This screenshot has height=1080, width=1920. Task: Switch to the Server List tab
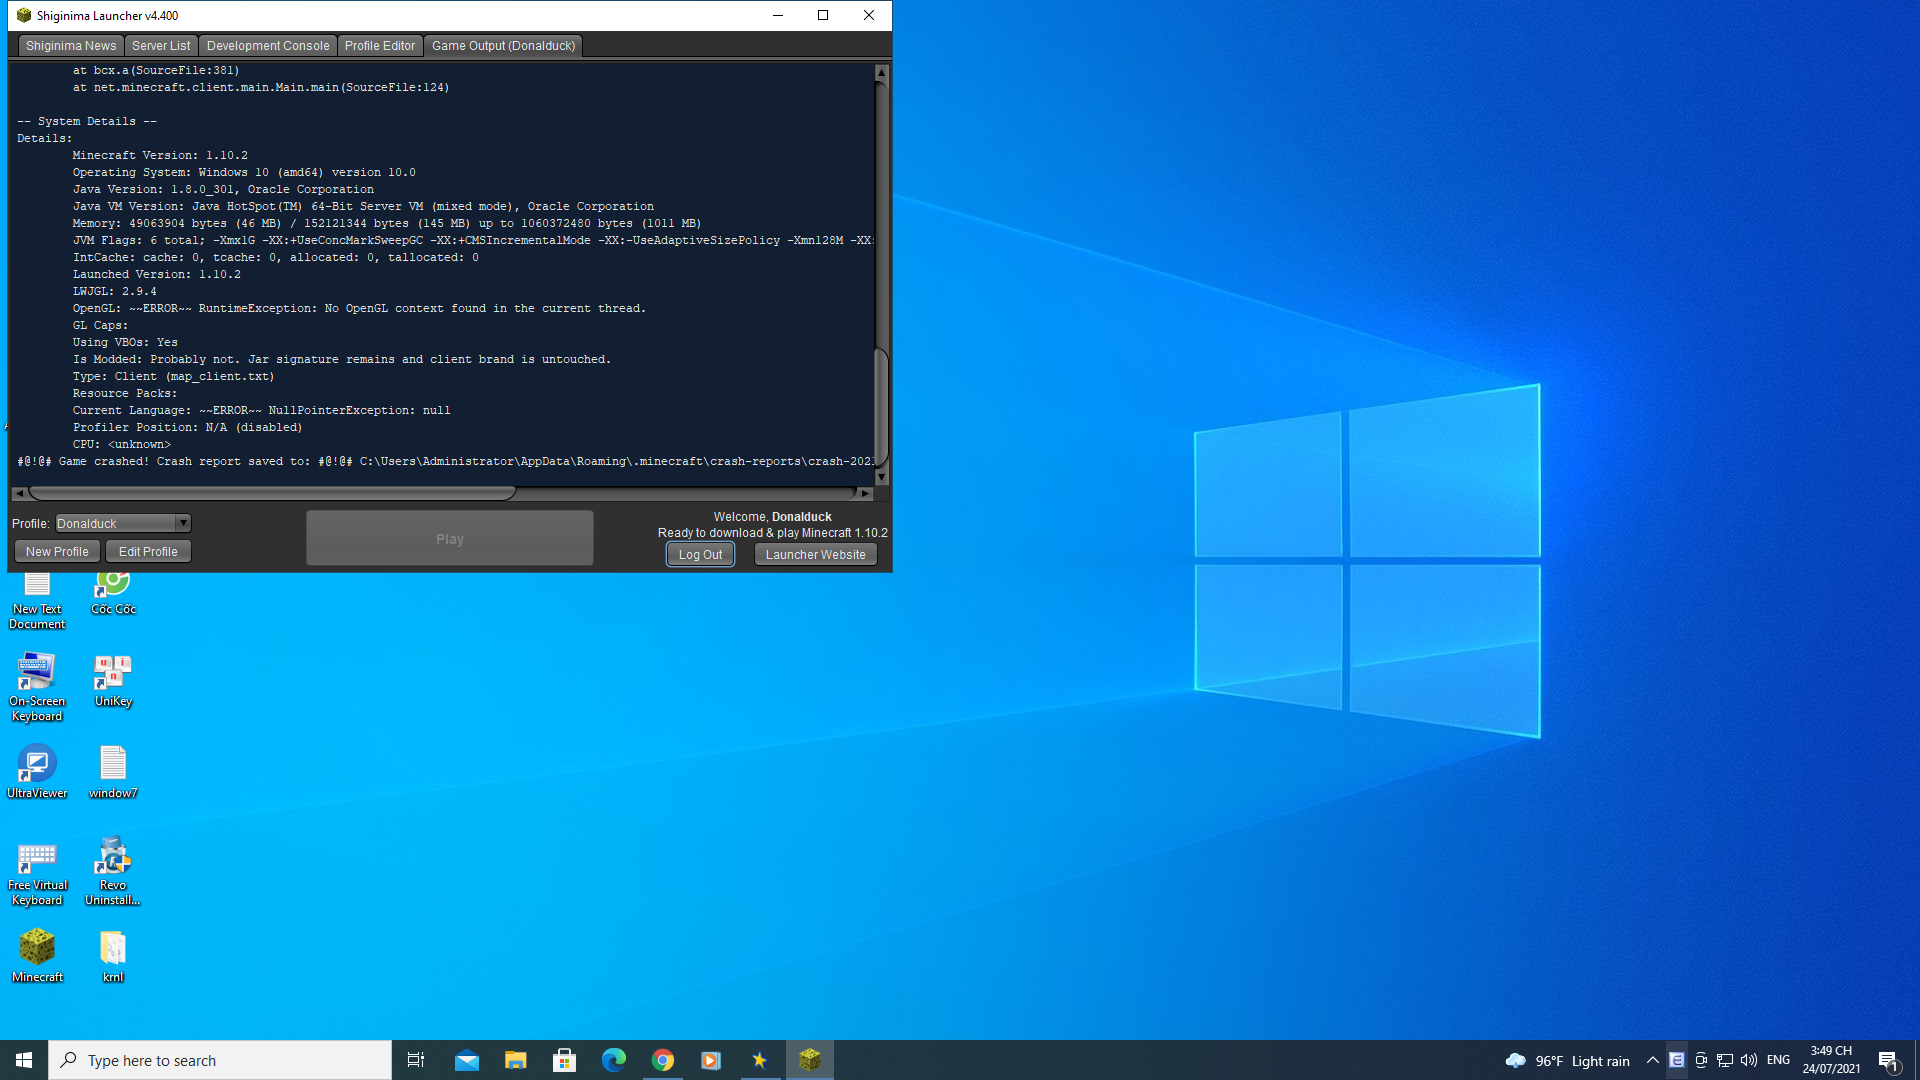(x=161, y=46)
